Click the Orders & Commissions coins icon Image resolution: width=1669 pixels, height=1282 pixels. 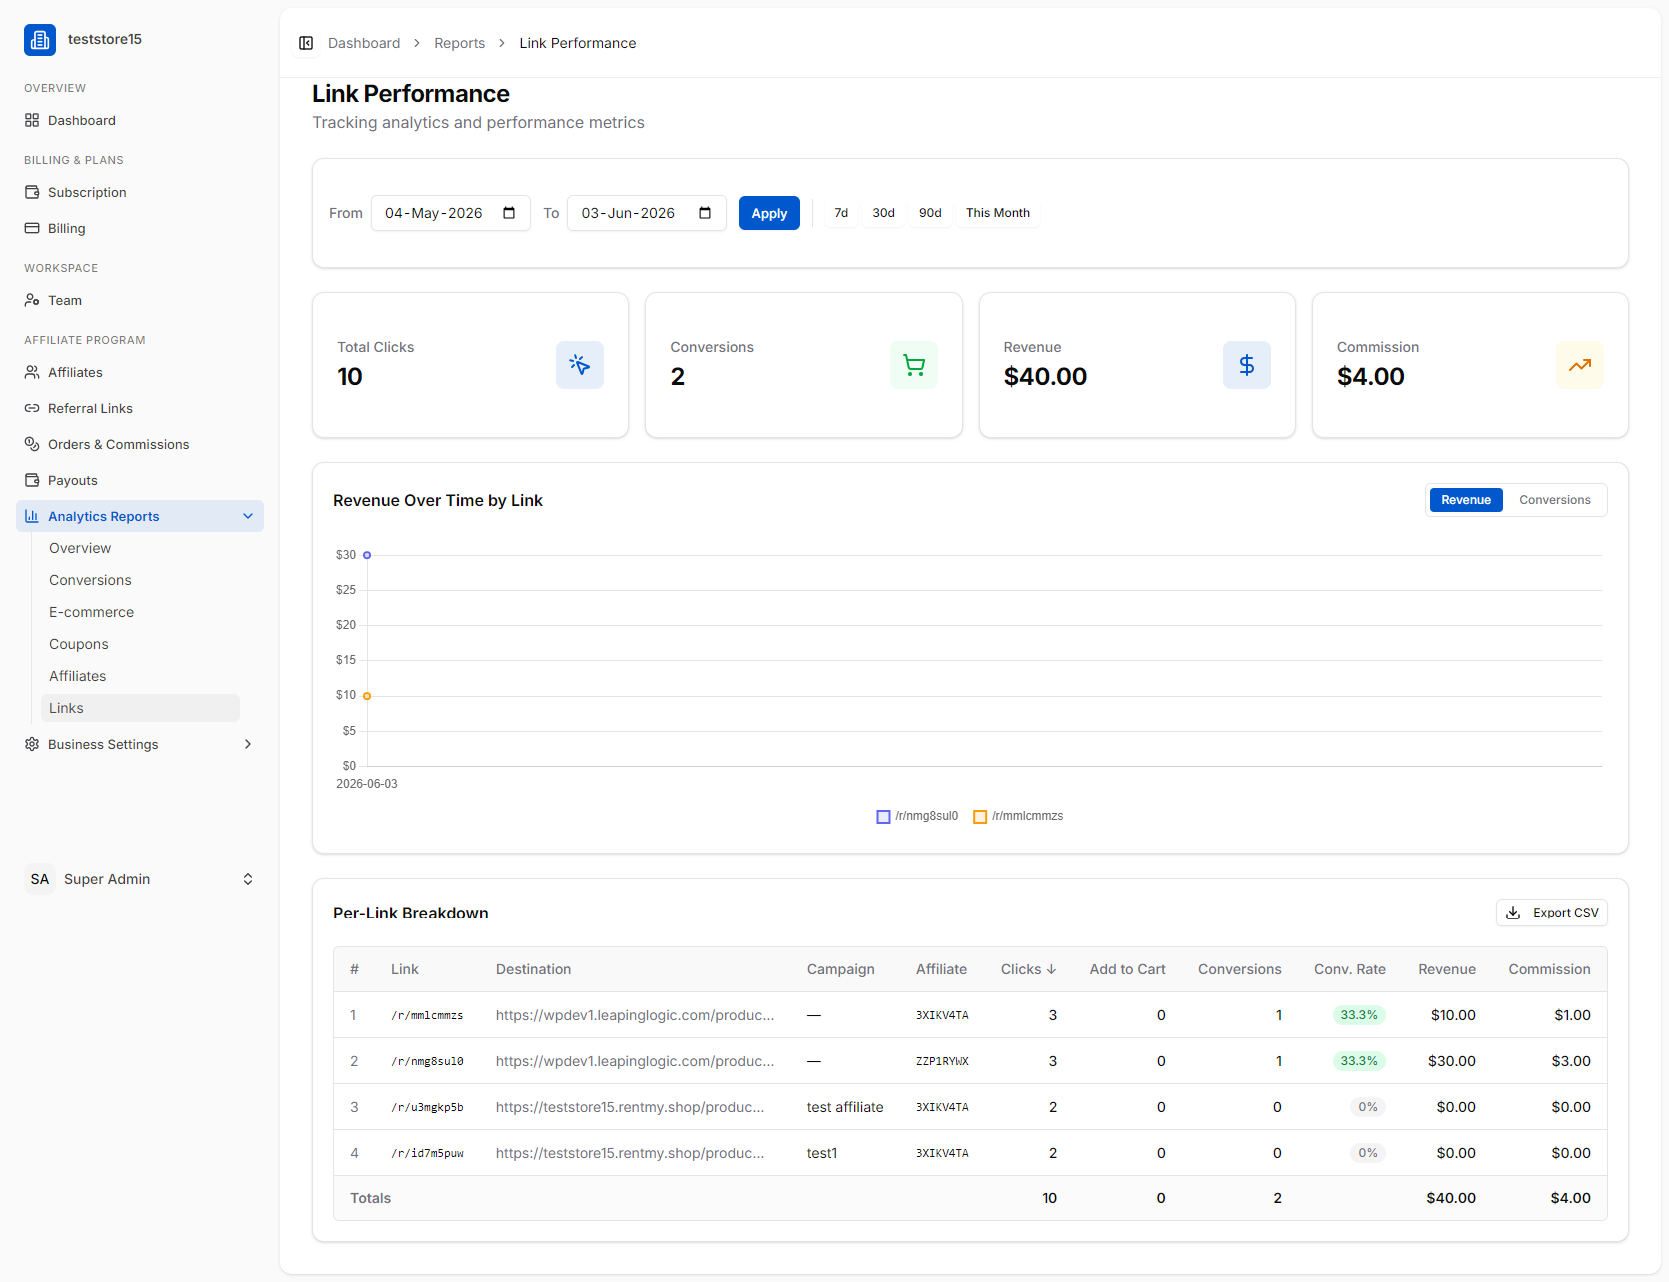32,444
